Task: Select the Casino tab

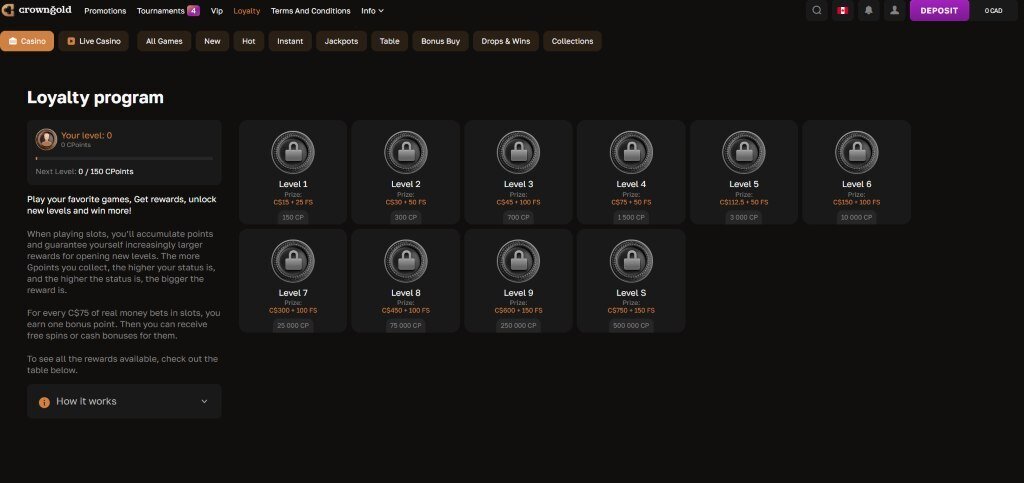Action: pos(27,41)
